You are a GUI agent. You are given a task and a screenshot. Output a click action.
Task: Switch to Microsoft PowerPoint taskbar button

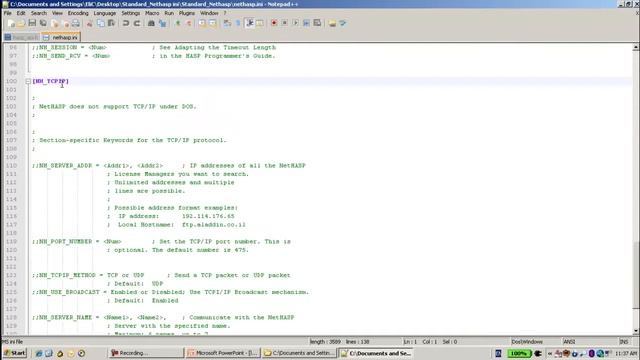223,353
